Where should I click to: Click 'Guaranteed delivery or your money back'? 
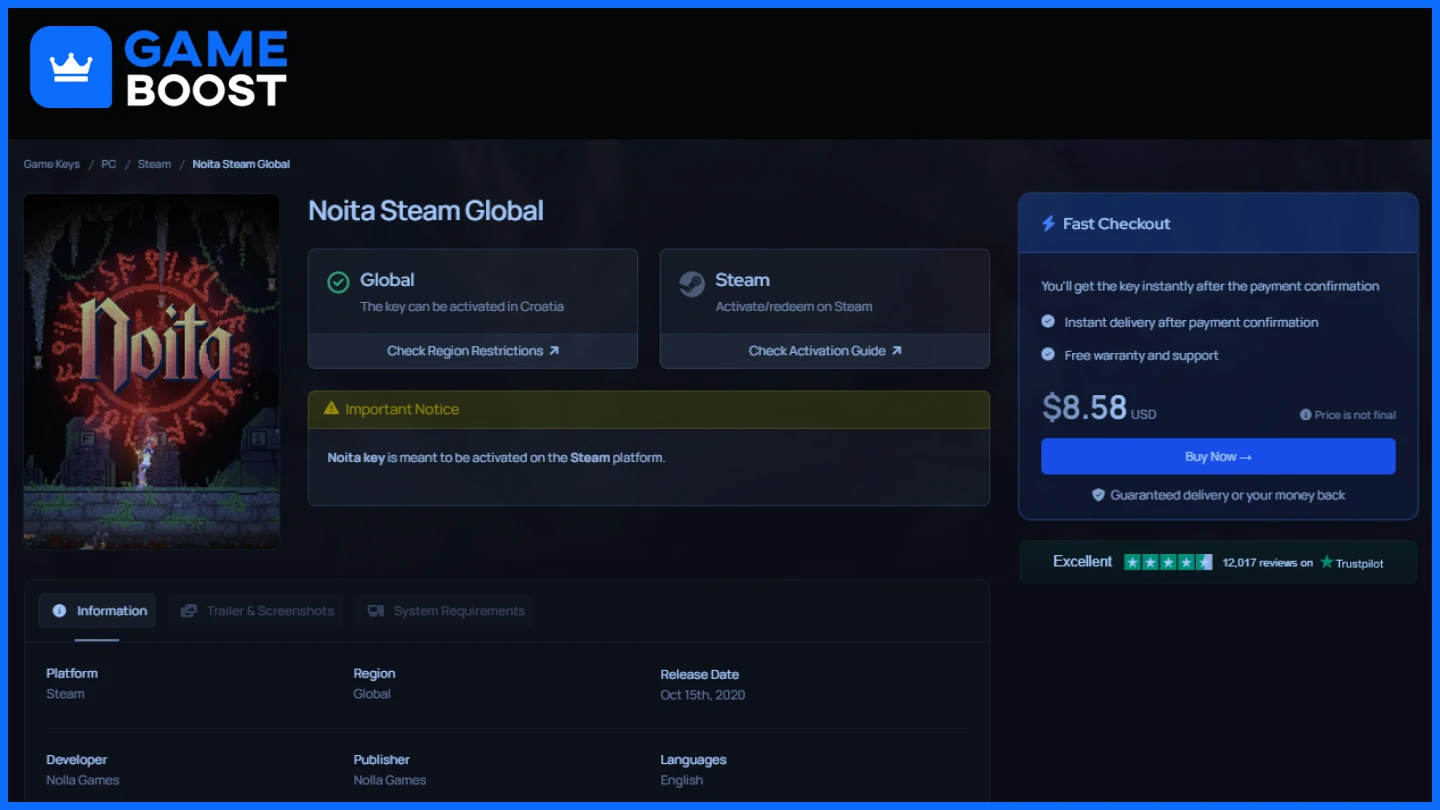coord(1228,495)
